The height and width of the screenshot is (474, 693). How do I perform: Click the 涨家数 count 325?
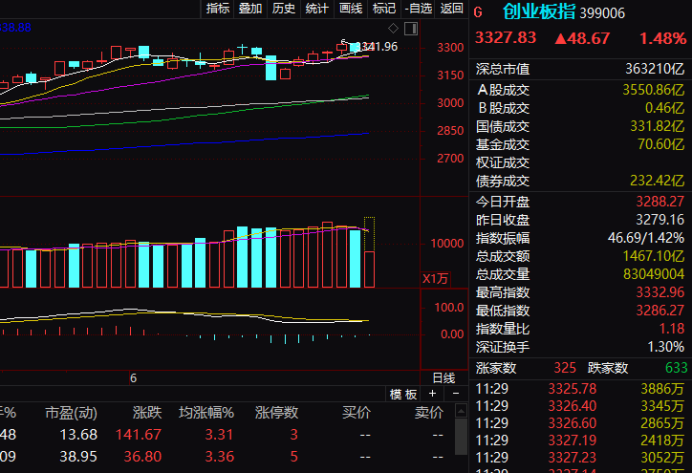(565, 368)
